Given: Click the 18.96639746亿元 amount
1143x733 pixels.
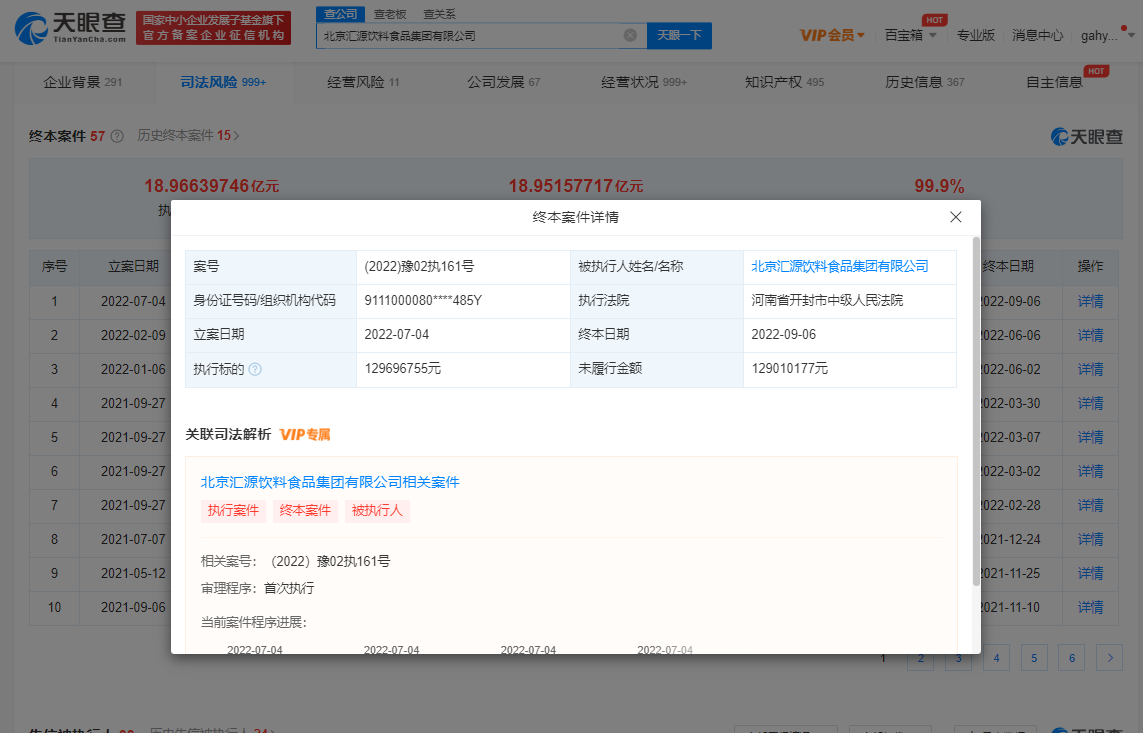Looking at the screenshot, I should tap(211, 186).
